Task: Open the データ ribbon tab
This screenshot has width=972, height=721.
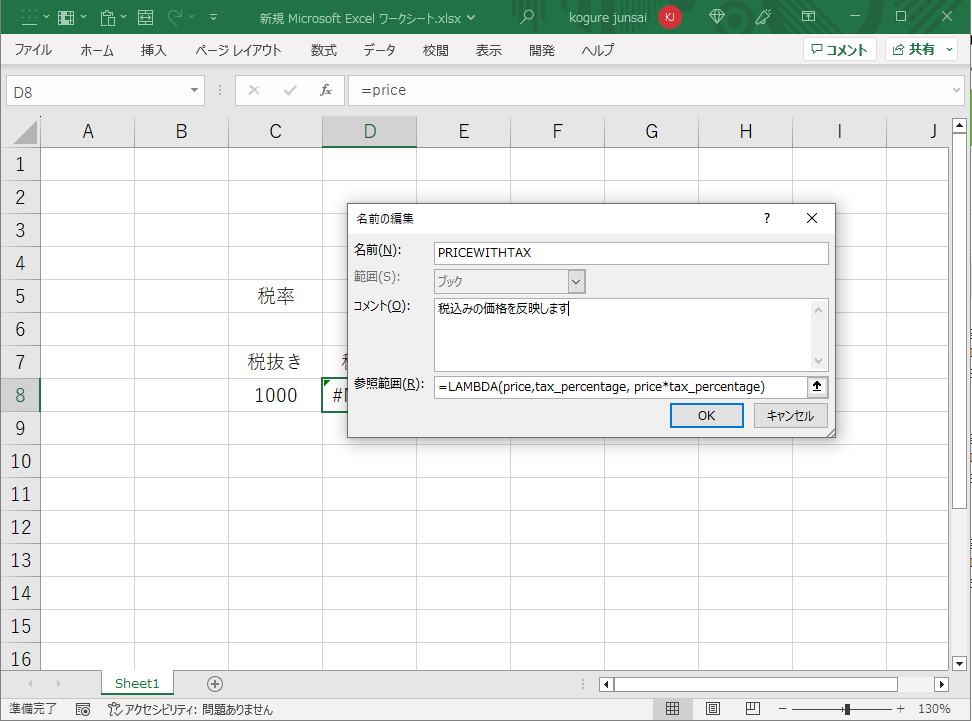Action: coord(379,50)
